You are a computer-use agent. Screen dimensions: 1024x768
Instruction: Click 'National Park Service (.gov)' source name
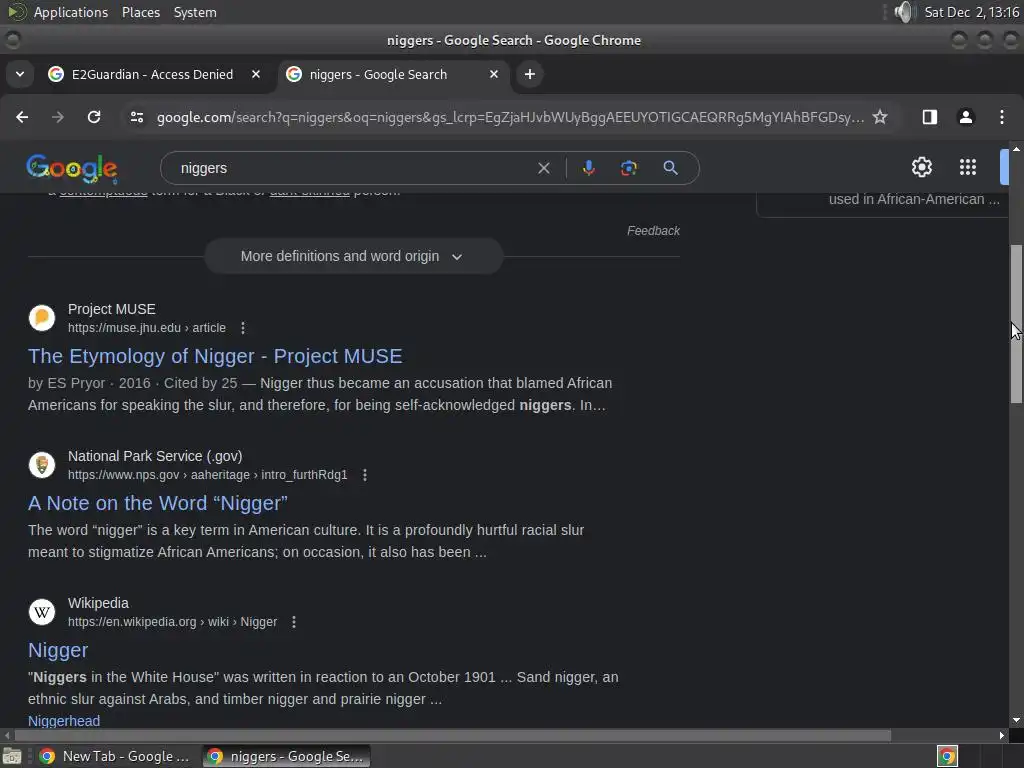coord(155,456)
